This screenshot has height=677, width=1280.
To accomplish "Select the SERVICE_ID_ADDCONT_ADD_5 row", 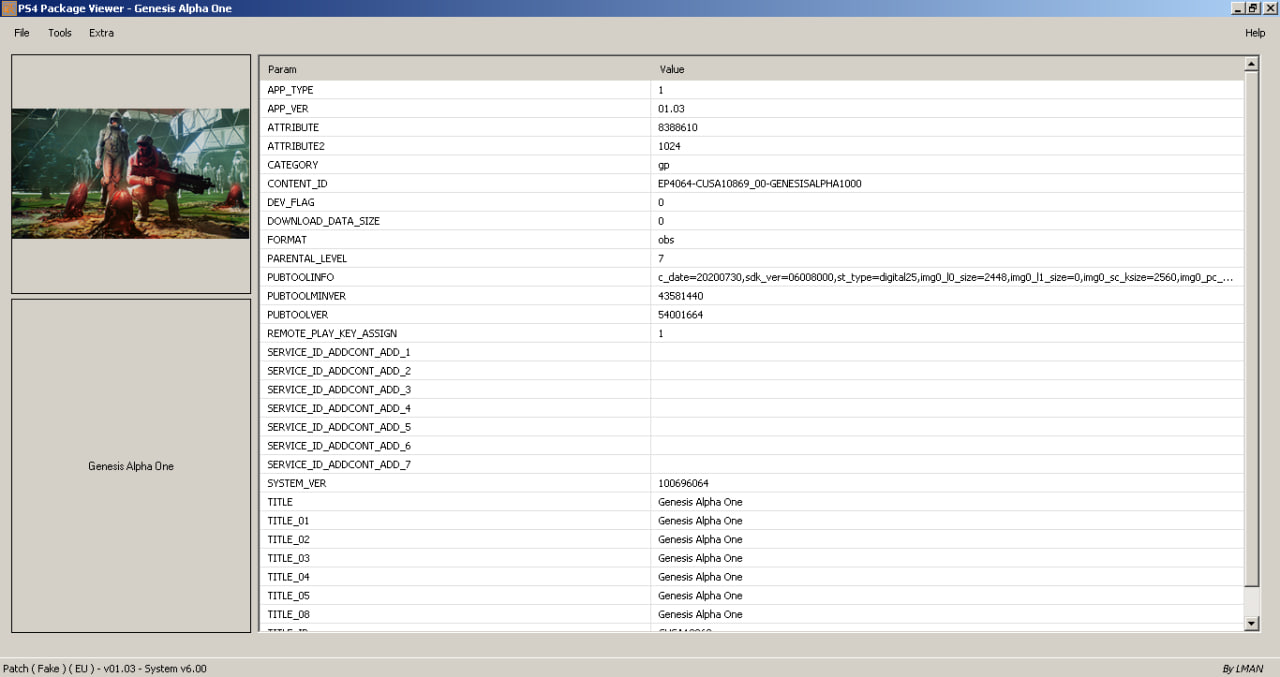I will 751,427.
